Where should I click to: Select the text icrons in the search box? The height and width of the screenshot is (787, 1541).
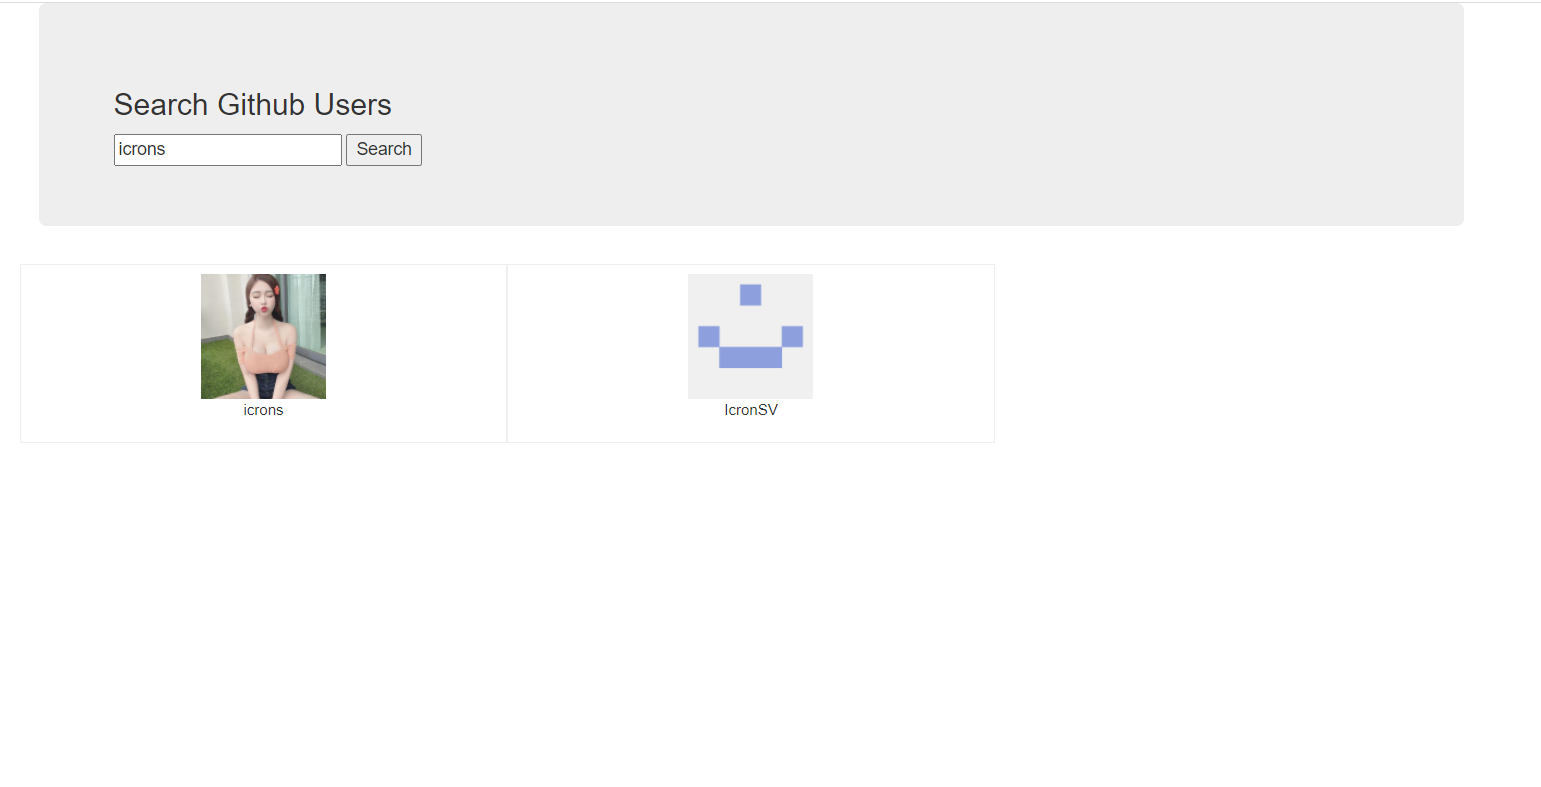(141, 149)
